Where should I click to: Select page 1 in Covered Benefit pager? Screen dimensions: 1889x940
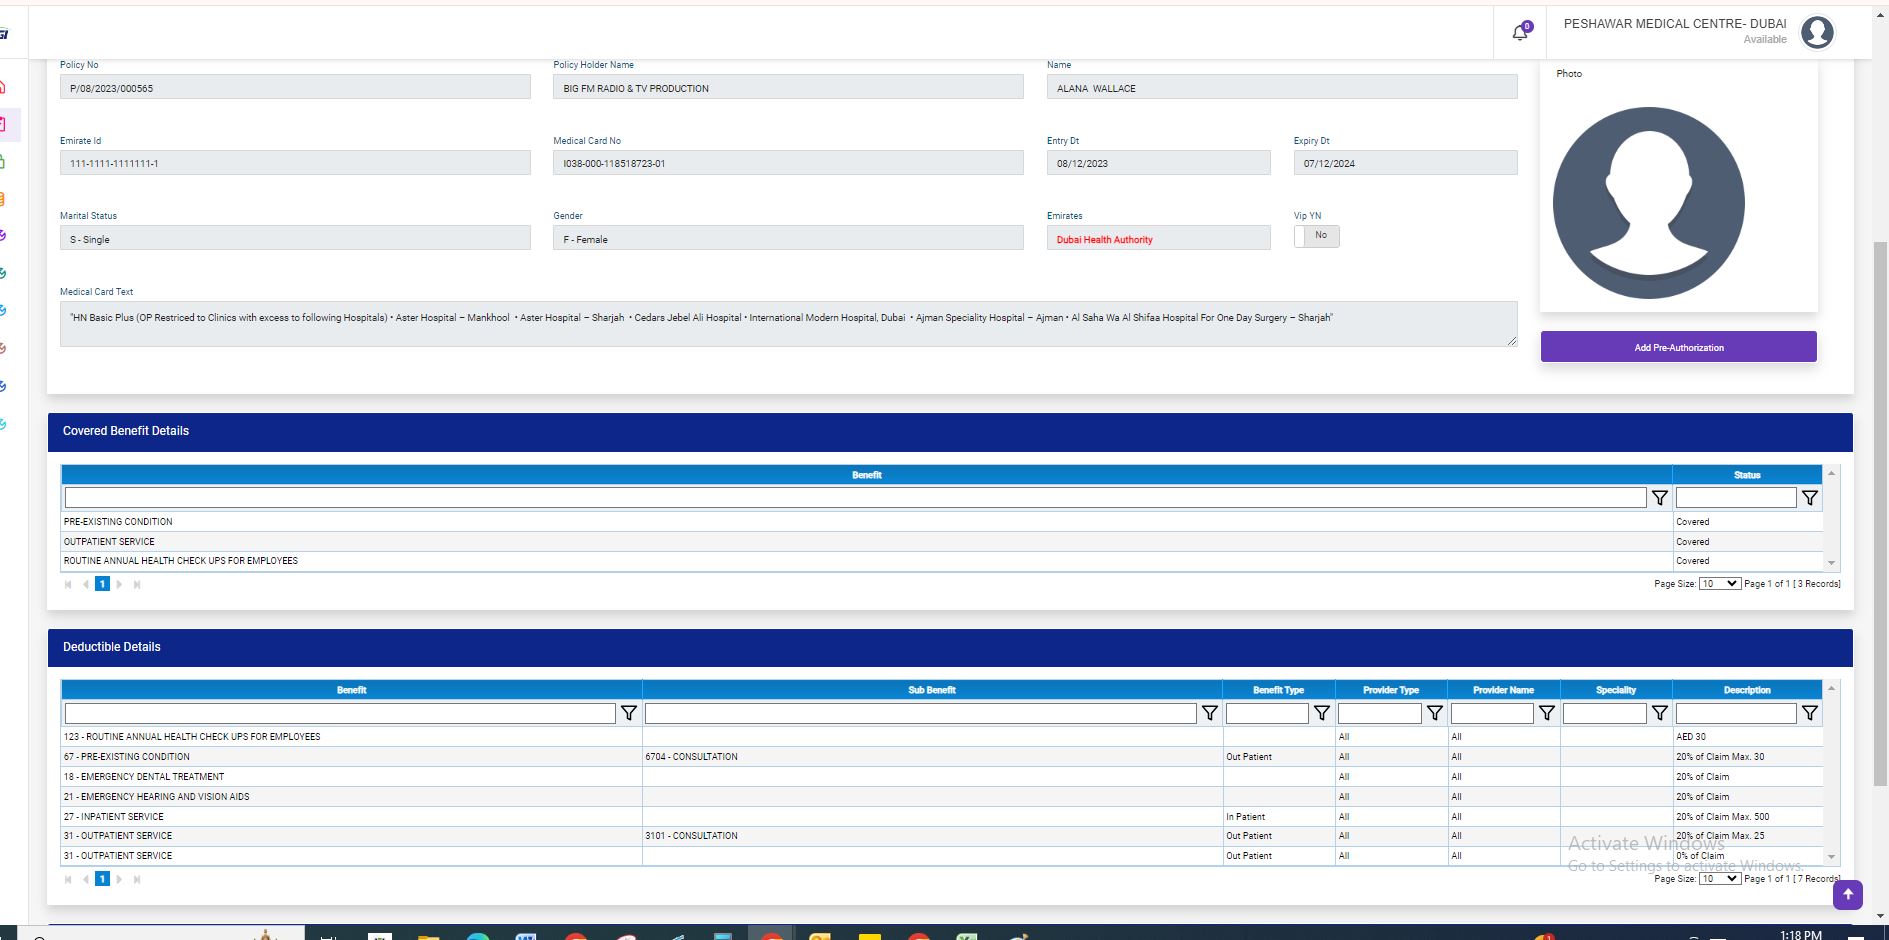pos(102,584)
